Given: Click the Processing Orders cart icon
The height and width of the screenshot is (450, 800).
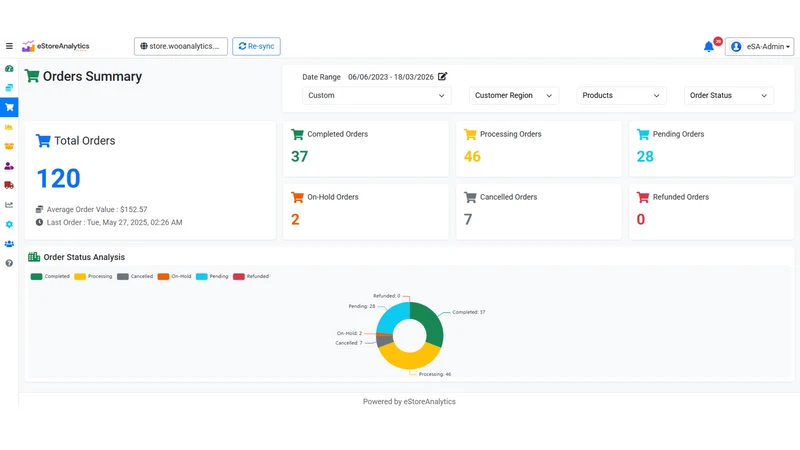Looking at the screenshot, I should click(x=470, y=134).
